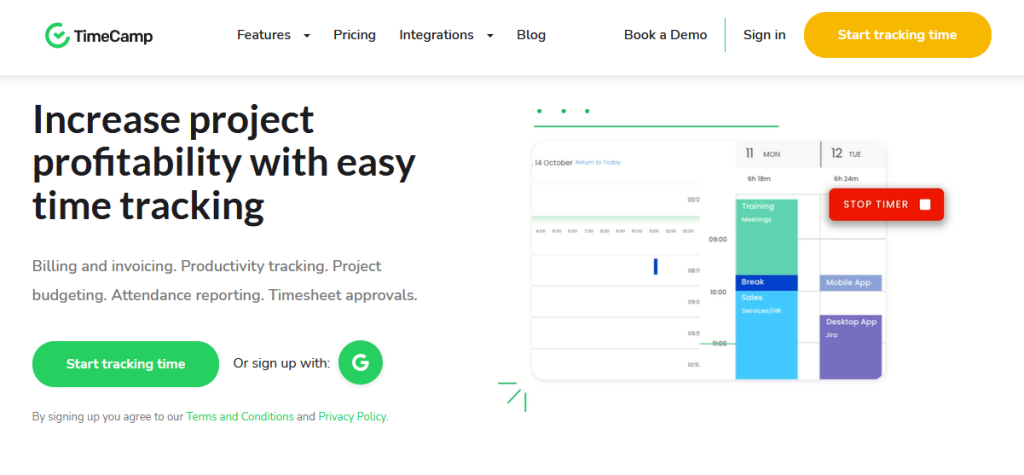The height and width of the screenshot is (475, 1024).
Task: Click the white stop square in Stop Timer
Action: [925, 205]
